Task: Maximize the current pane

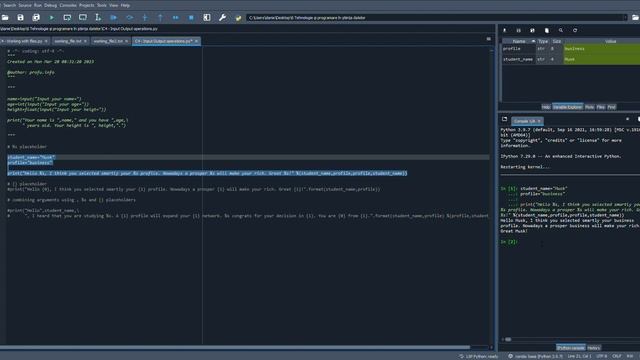Action: coord(207,18)
